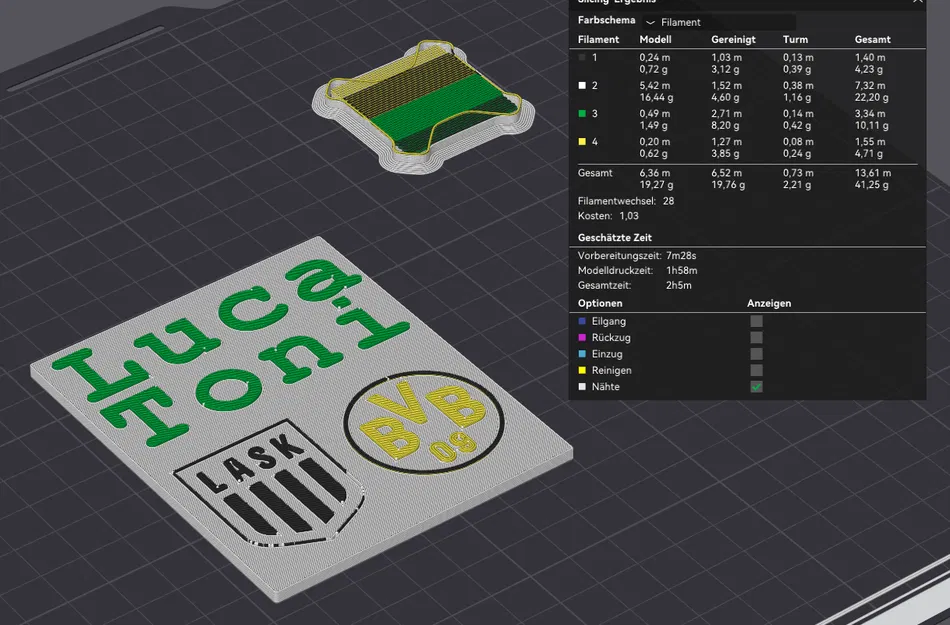950x625 pixels.
Task: Click the Kosten value 1,03
Action: [x=629, y=216]
